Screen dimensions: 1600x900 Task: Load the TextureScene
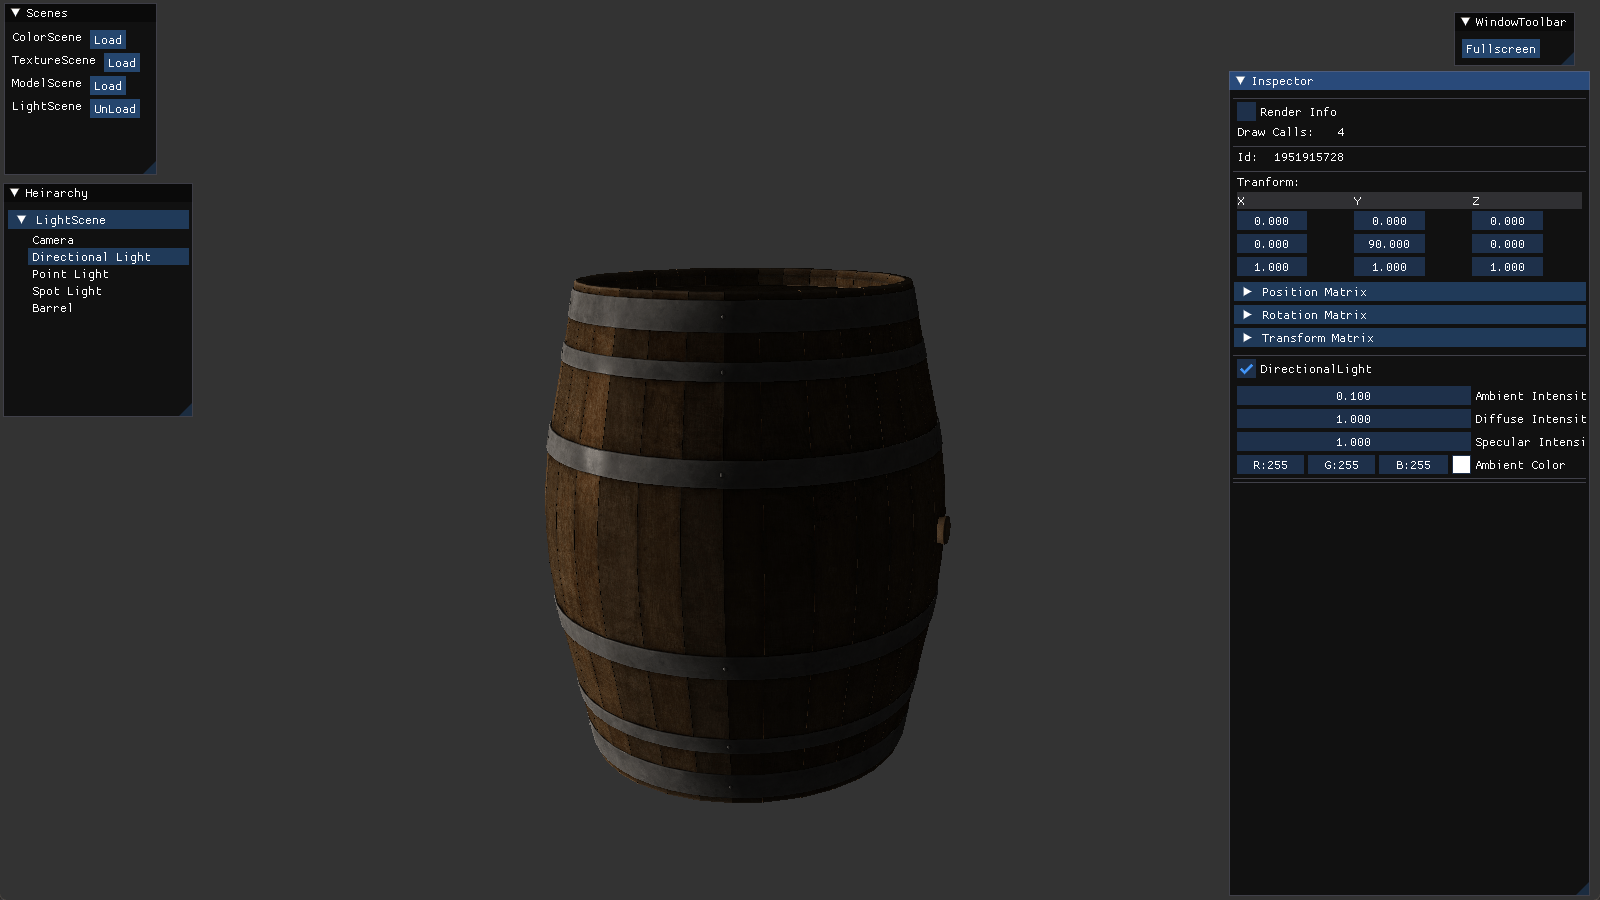coord(122,63)
